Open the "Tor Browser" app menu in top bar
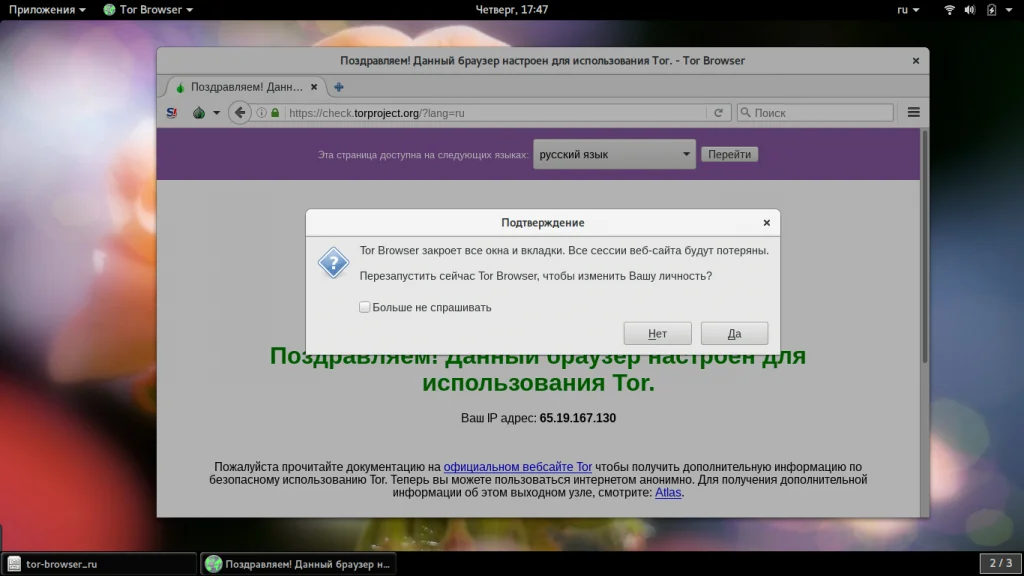The height and width of the screenshot is (576, 1024). (x=148, y=10)
